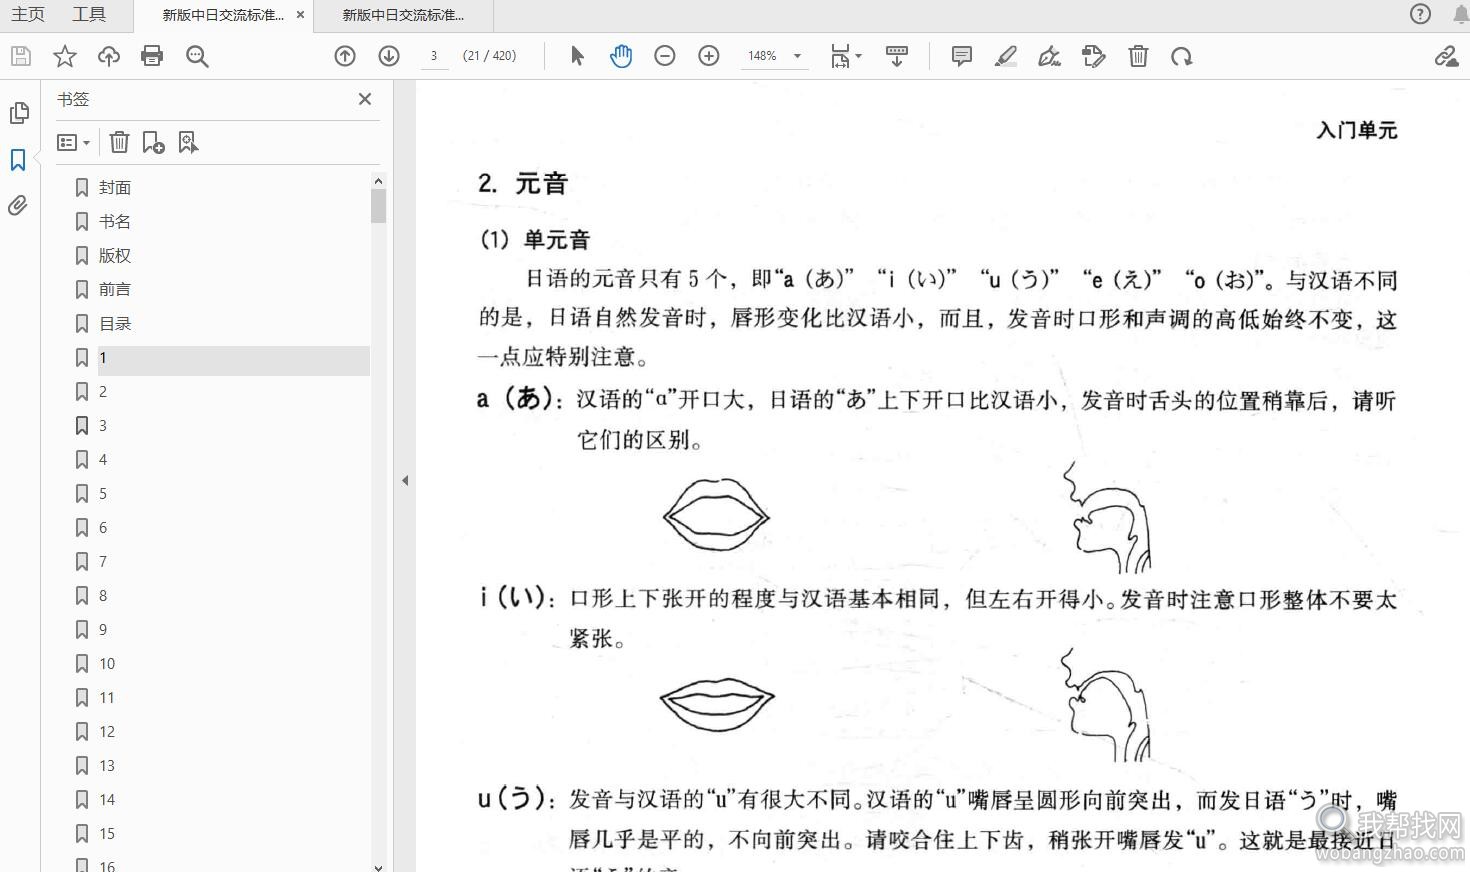Select bookmark 14 in the list
Screen dimensions: 1470x872
(107, 800)
